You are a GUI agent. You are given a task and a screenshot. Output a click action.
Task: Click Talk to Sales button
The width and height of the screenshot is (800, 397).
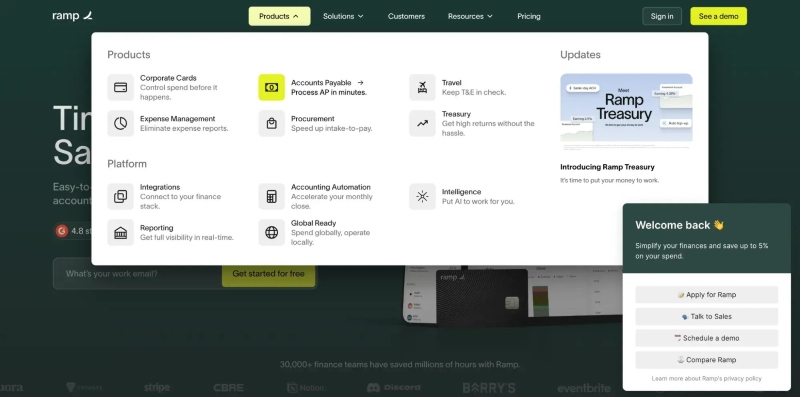707,316
